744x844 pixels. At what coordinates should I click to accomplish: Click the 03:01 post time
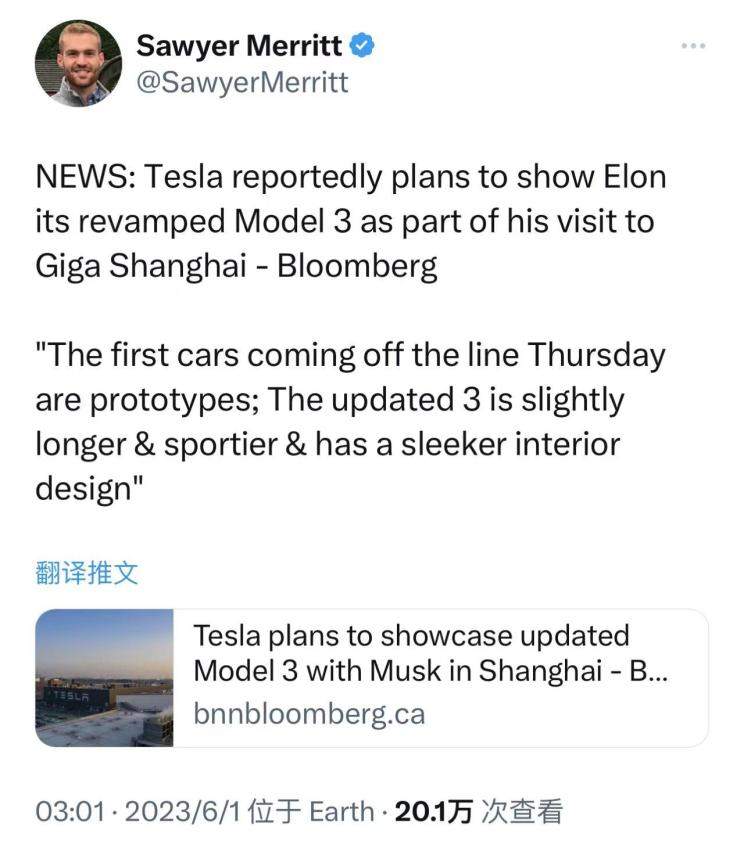click(70, 811)
